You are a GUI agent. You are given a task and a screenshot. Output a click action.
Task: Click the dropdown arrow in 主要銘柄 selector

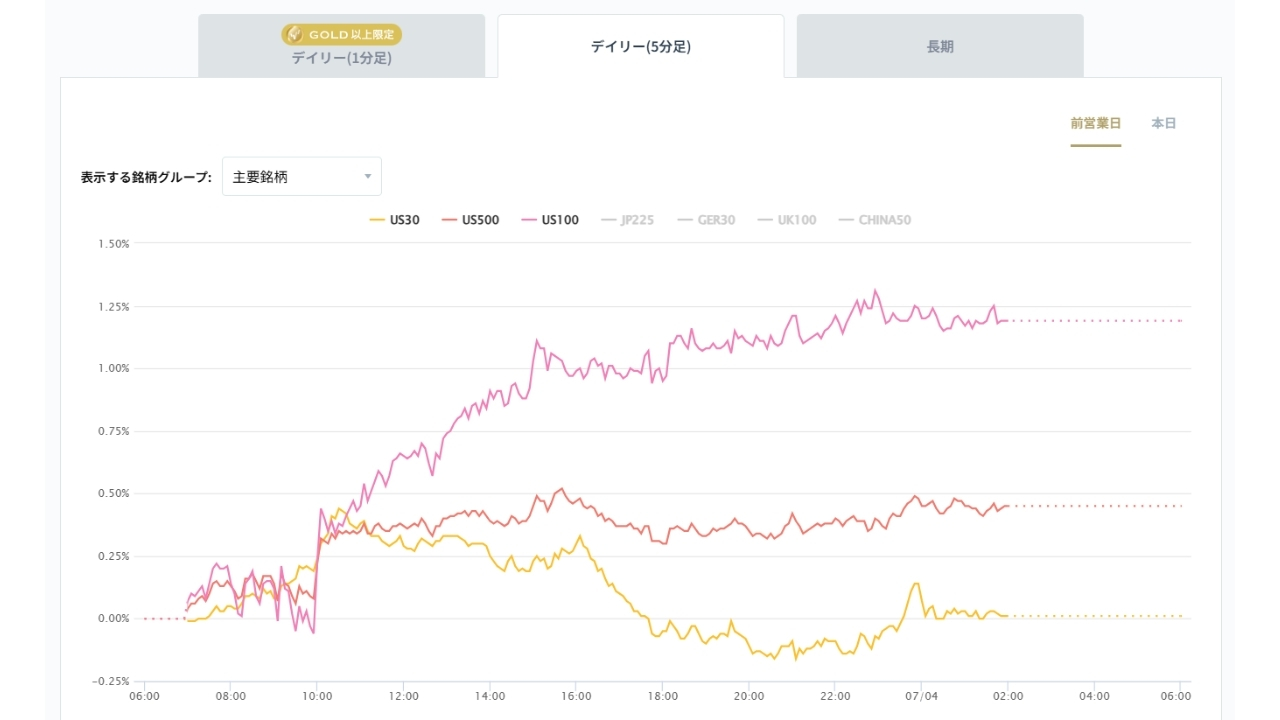[x=367, y=177]
